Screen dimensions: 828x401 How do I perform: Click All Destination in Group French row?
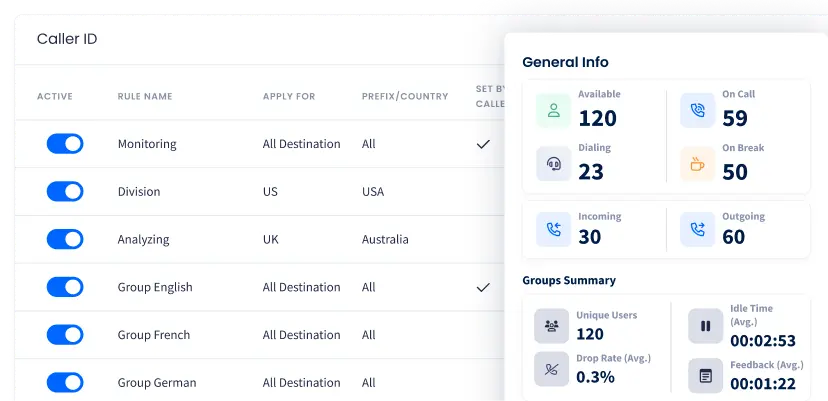[x=302, y=335]
